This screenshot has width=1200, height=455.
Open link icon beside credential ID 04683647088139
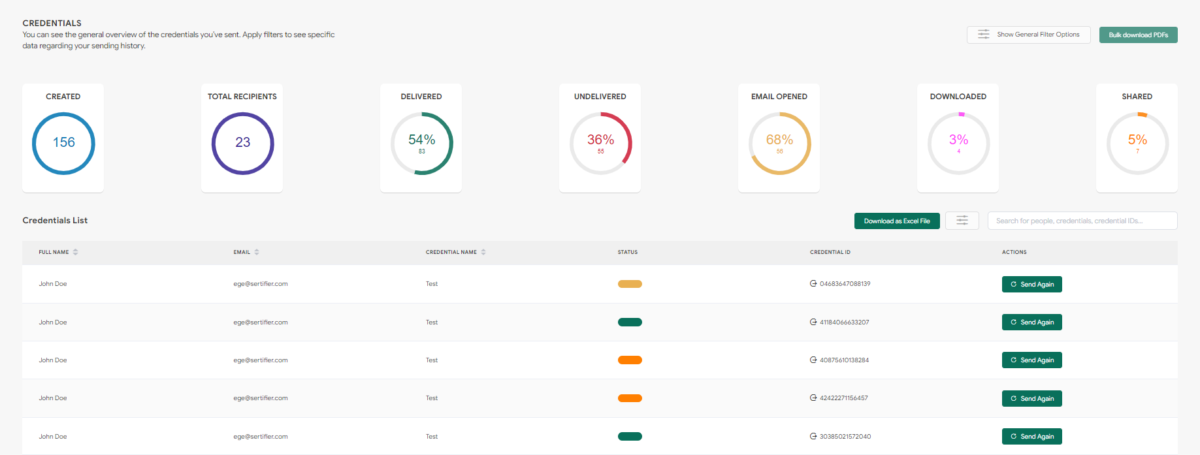(x=813, y=284)
